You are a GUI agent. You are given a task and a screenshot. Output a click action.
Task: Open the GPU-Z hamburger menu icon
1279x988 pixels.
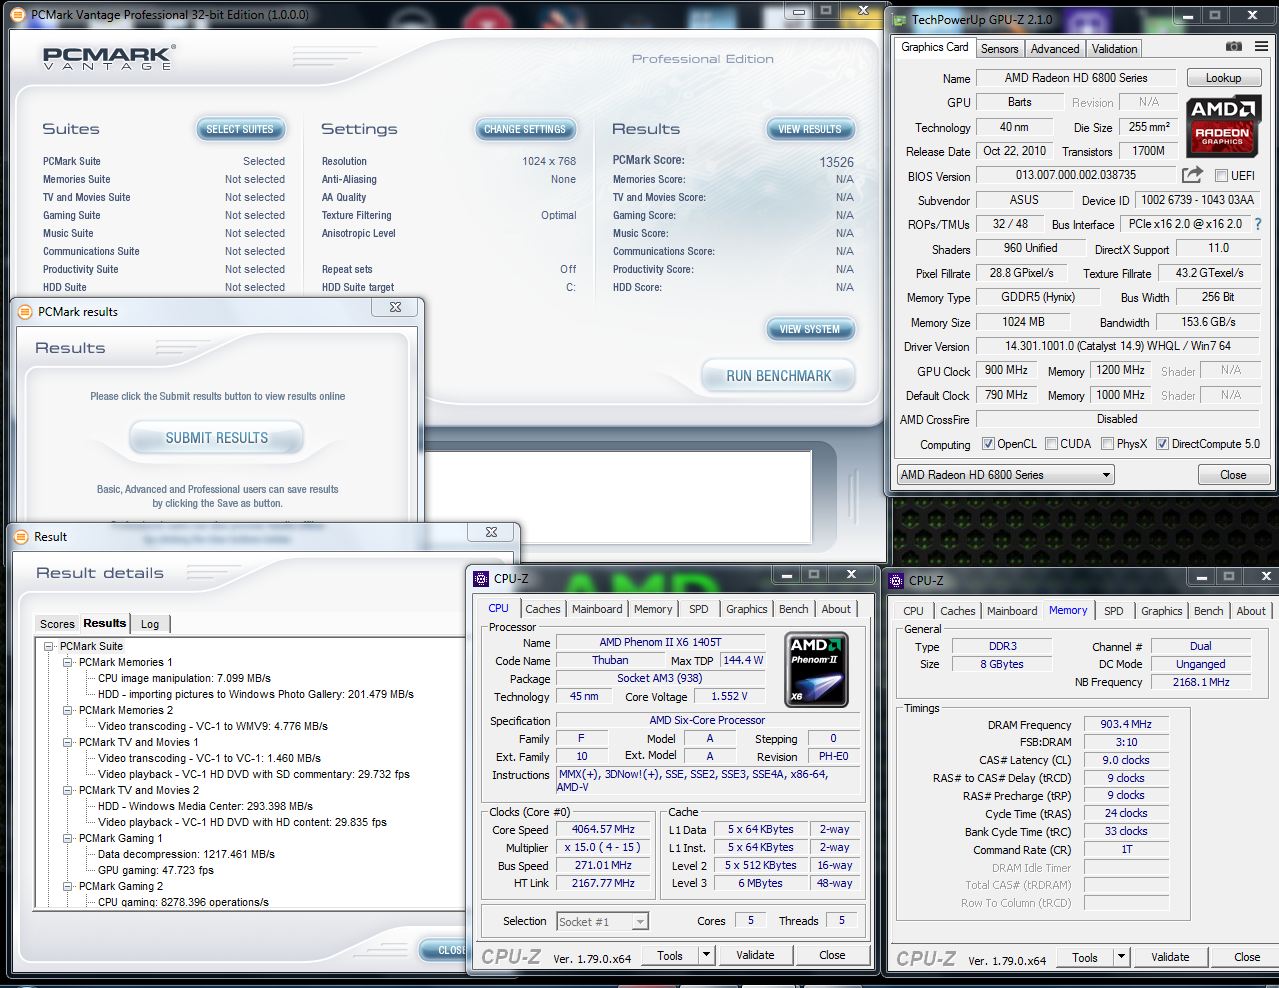pyautogui.click(x=1261, y=47)
